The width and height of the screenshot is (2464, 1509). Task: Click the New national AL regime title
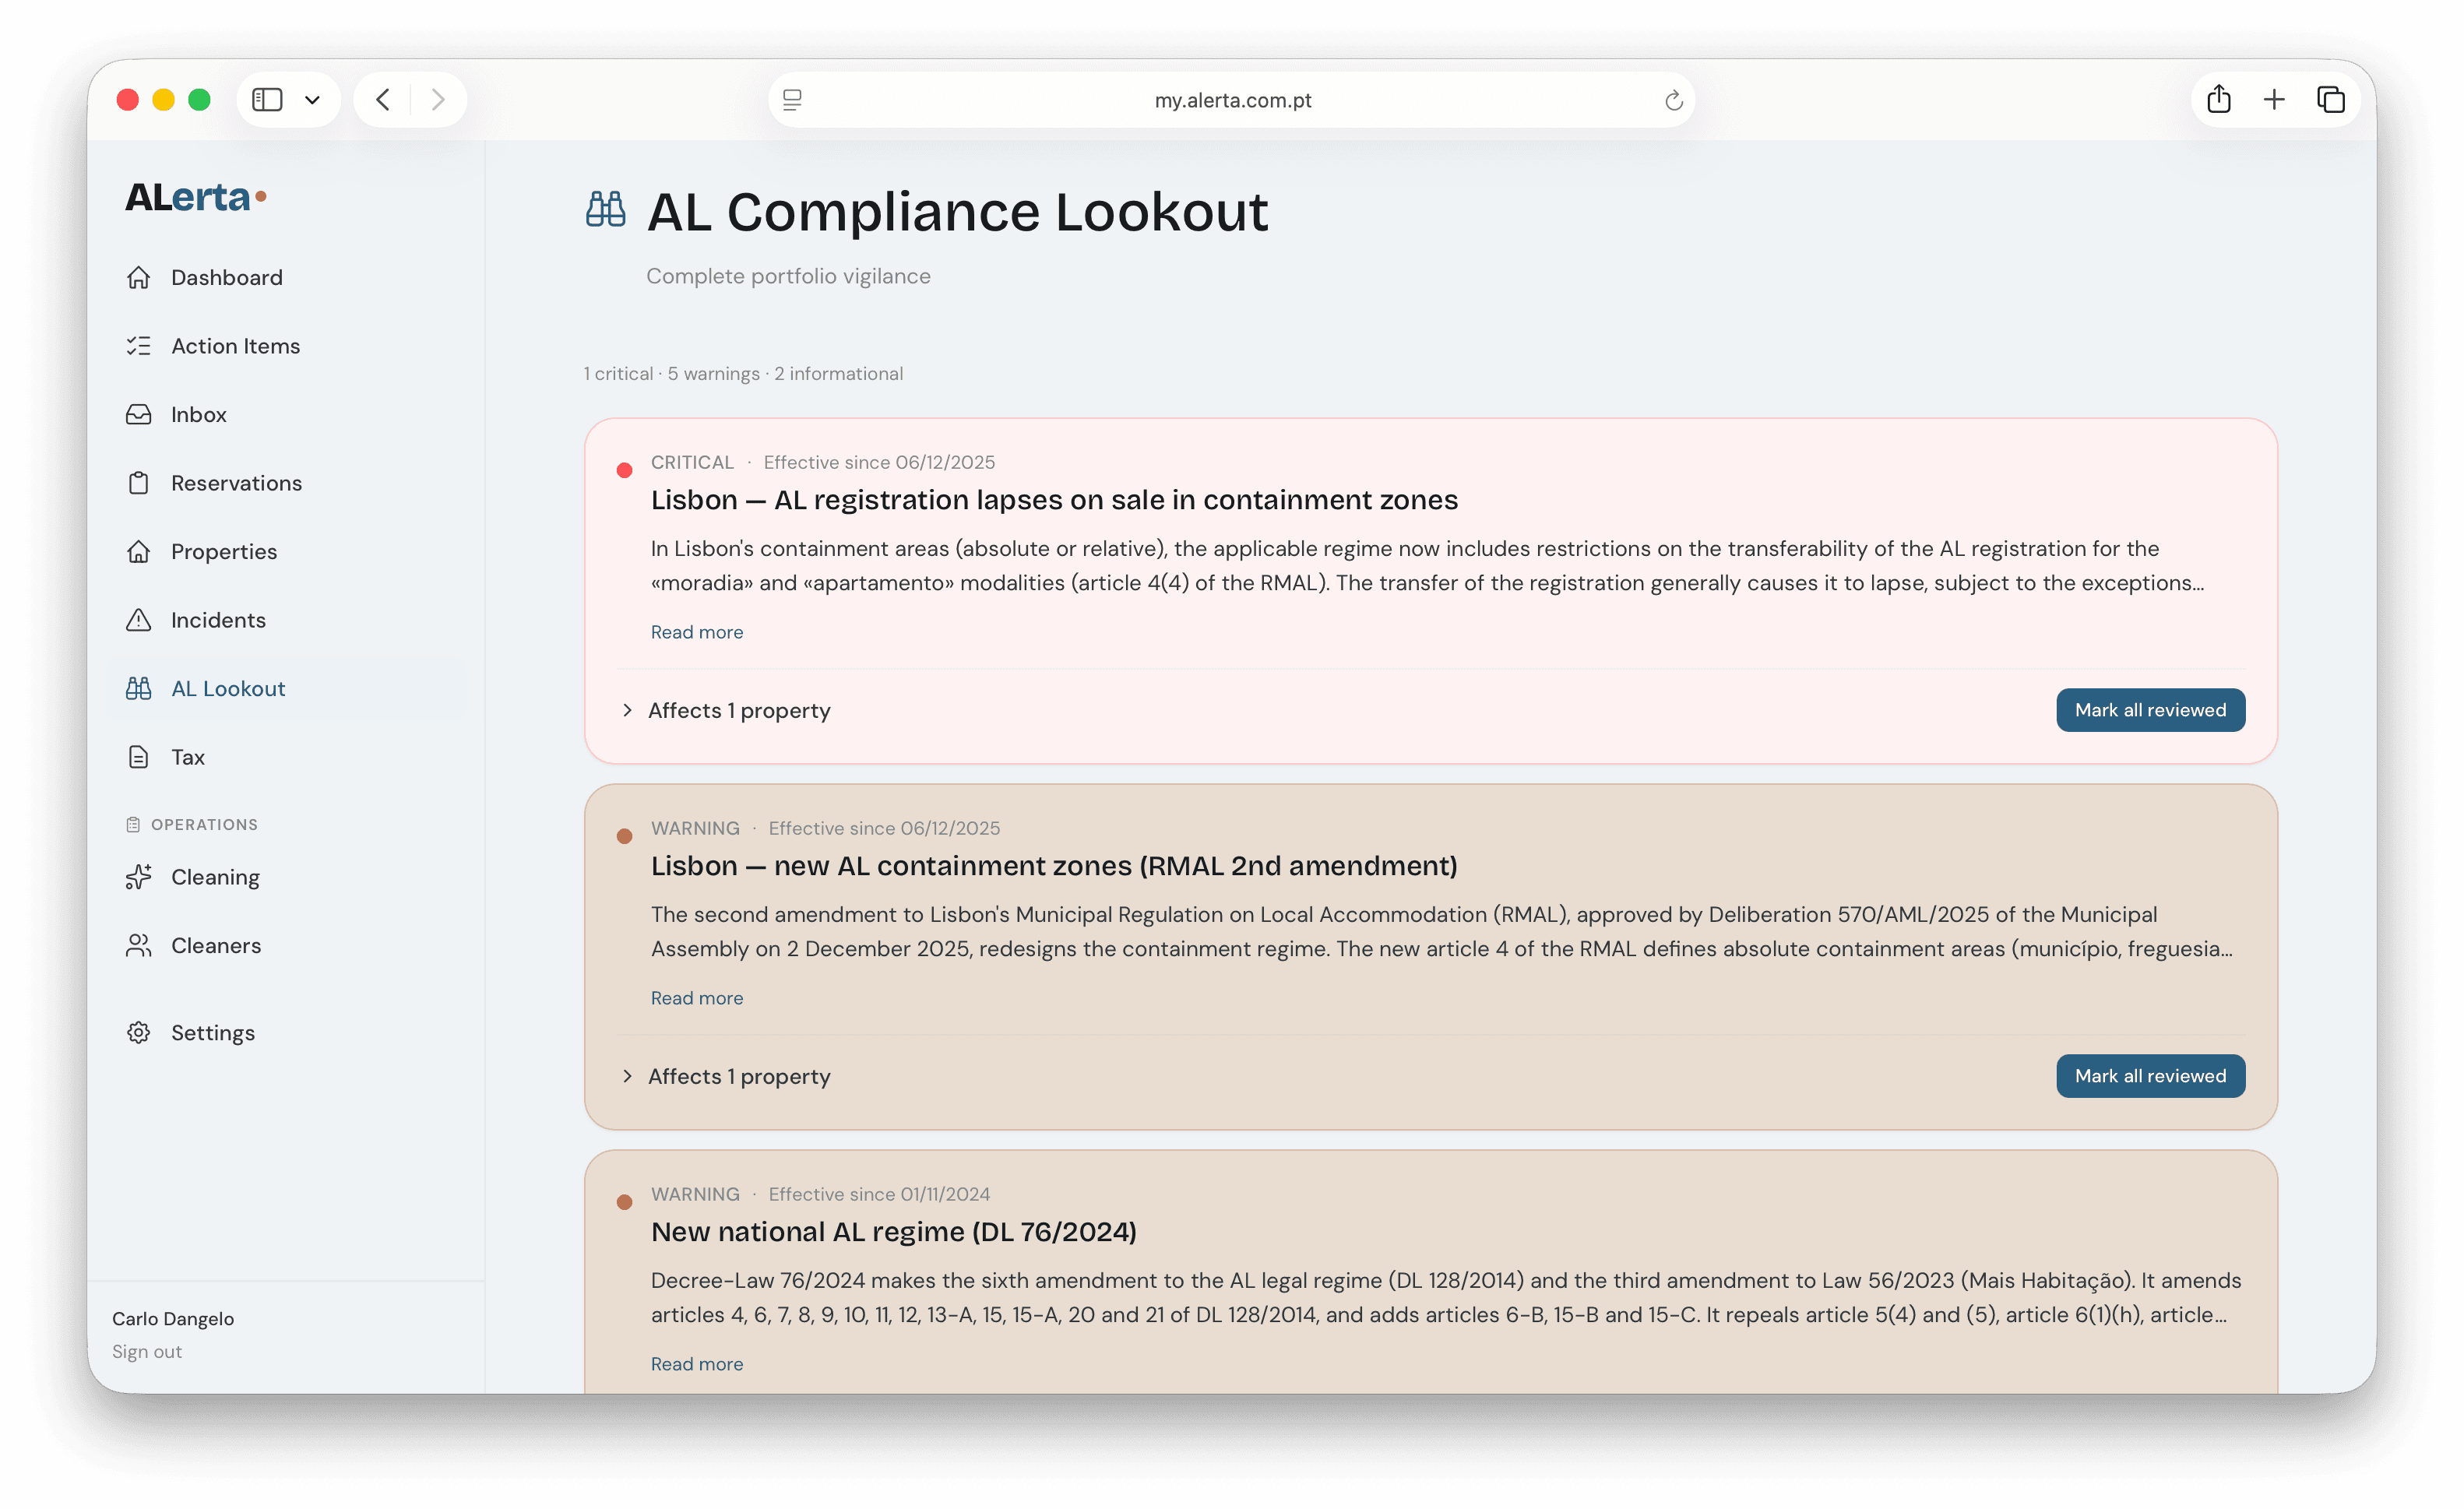click(894, 1232)
